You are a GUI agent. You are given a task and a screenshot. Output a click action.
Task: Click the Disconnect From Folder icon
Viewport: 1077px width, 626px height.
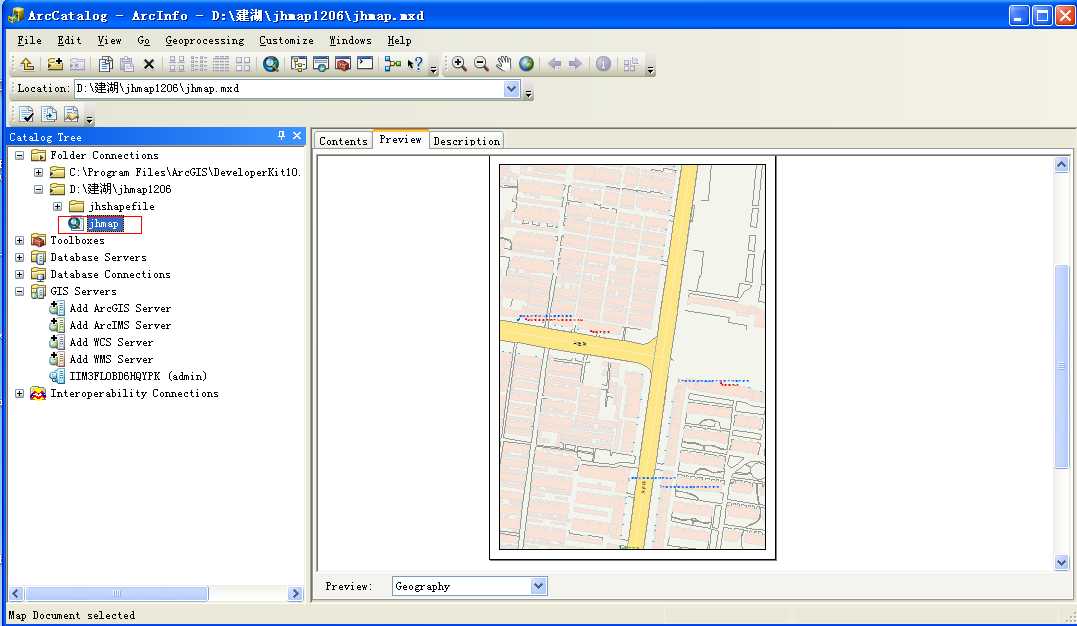78,64
